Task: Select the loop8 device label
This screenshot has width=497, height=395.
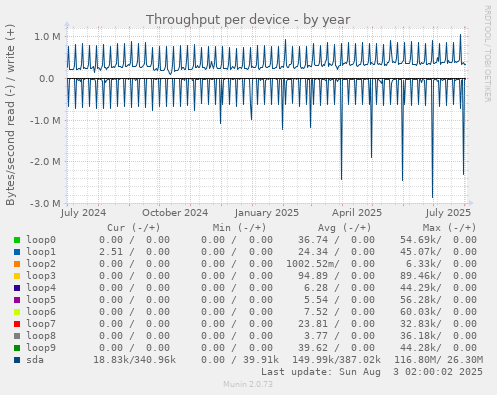Action: click(41, 336)
